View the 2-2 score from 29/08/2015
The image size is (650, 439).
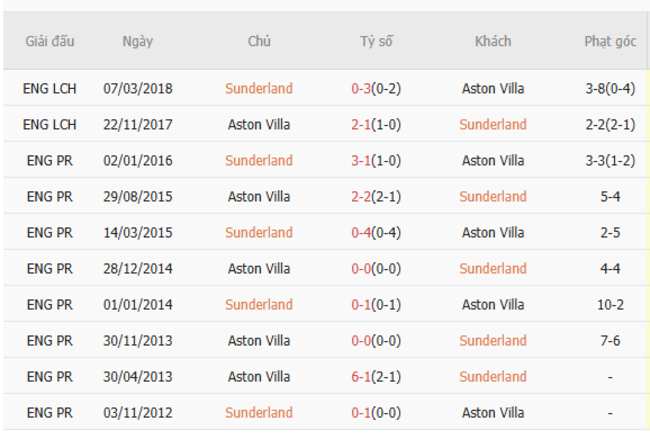361,196
